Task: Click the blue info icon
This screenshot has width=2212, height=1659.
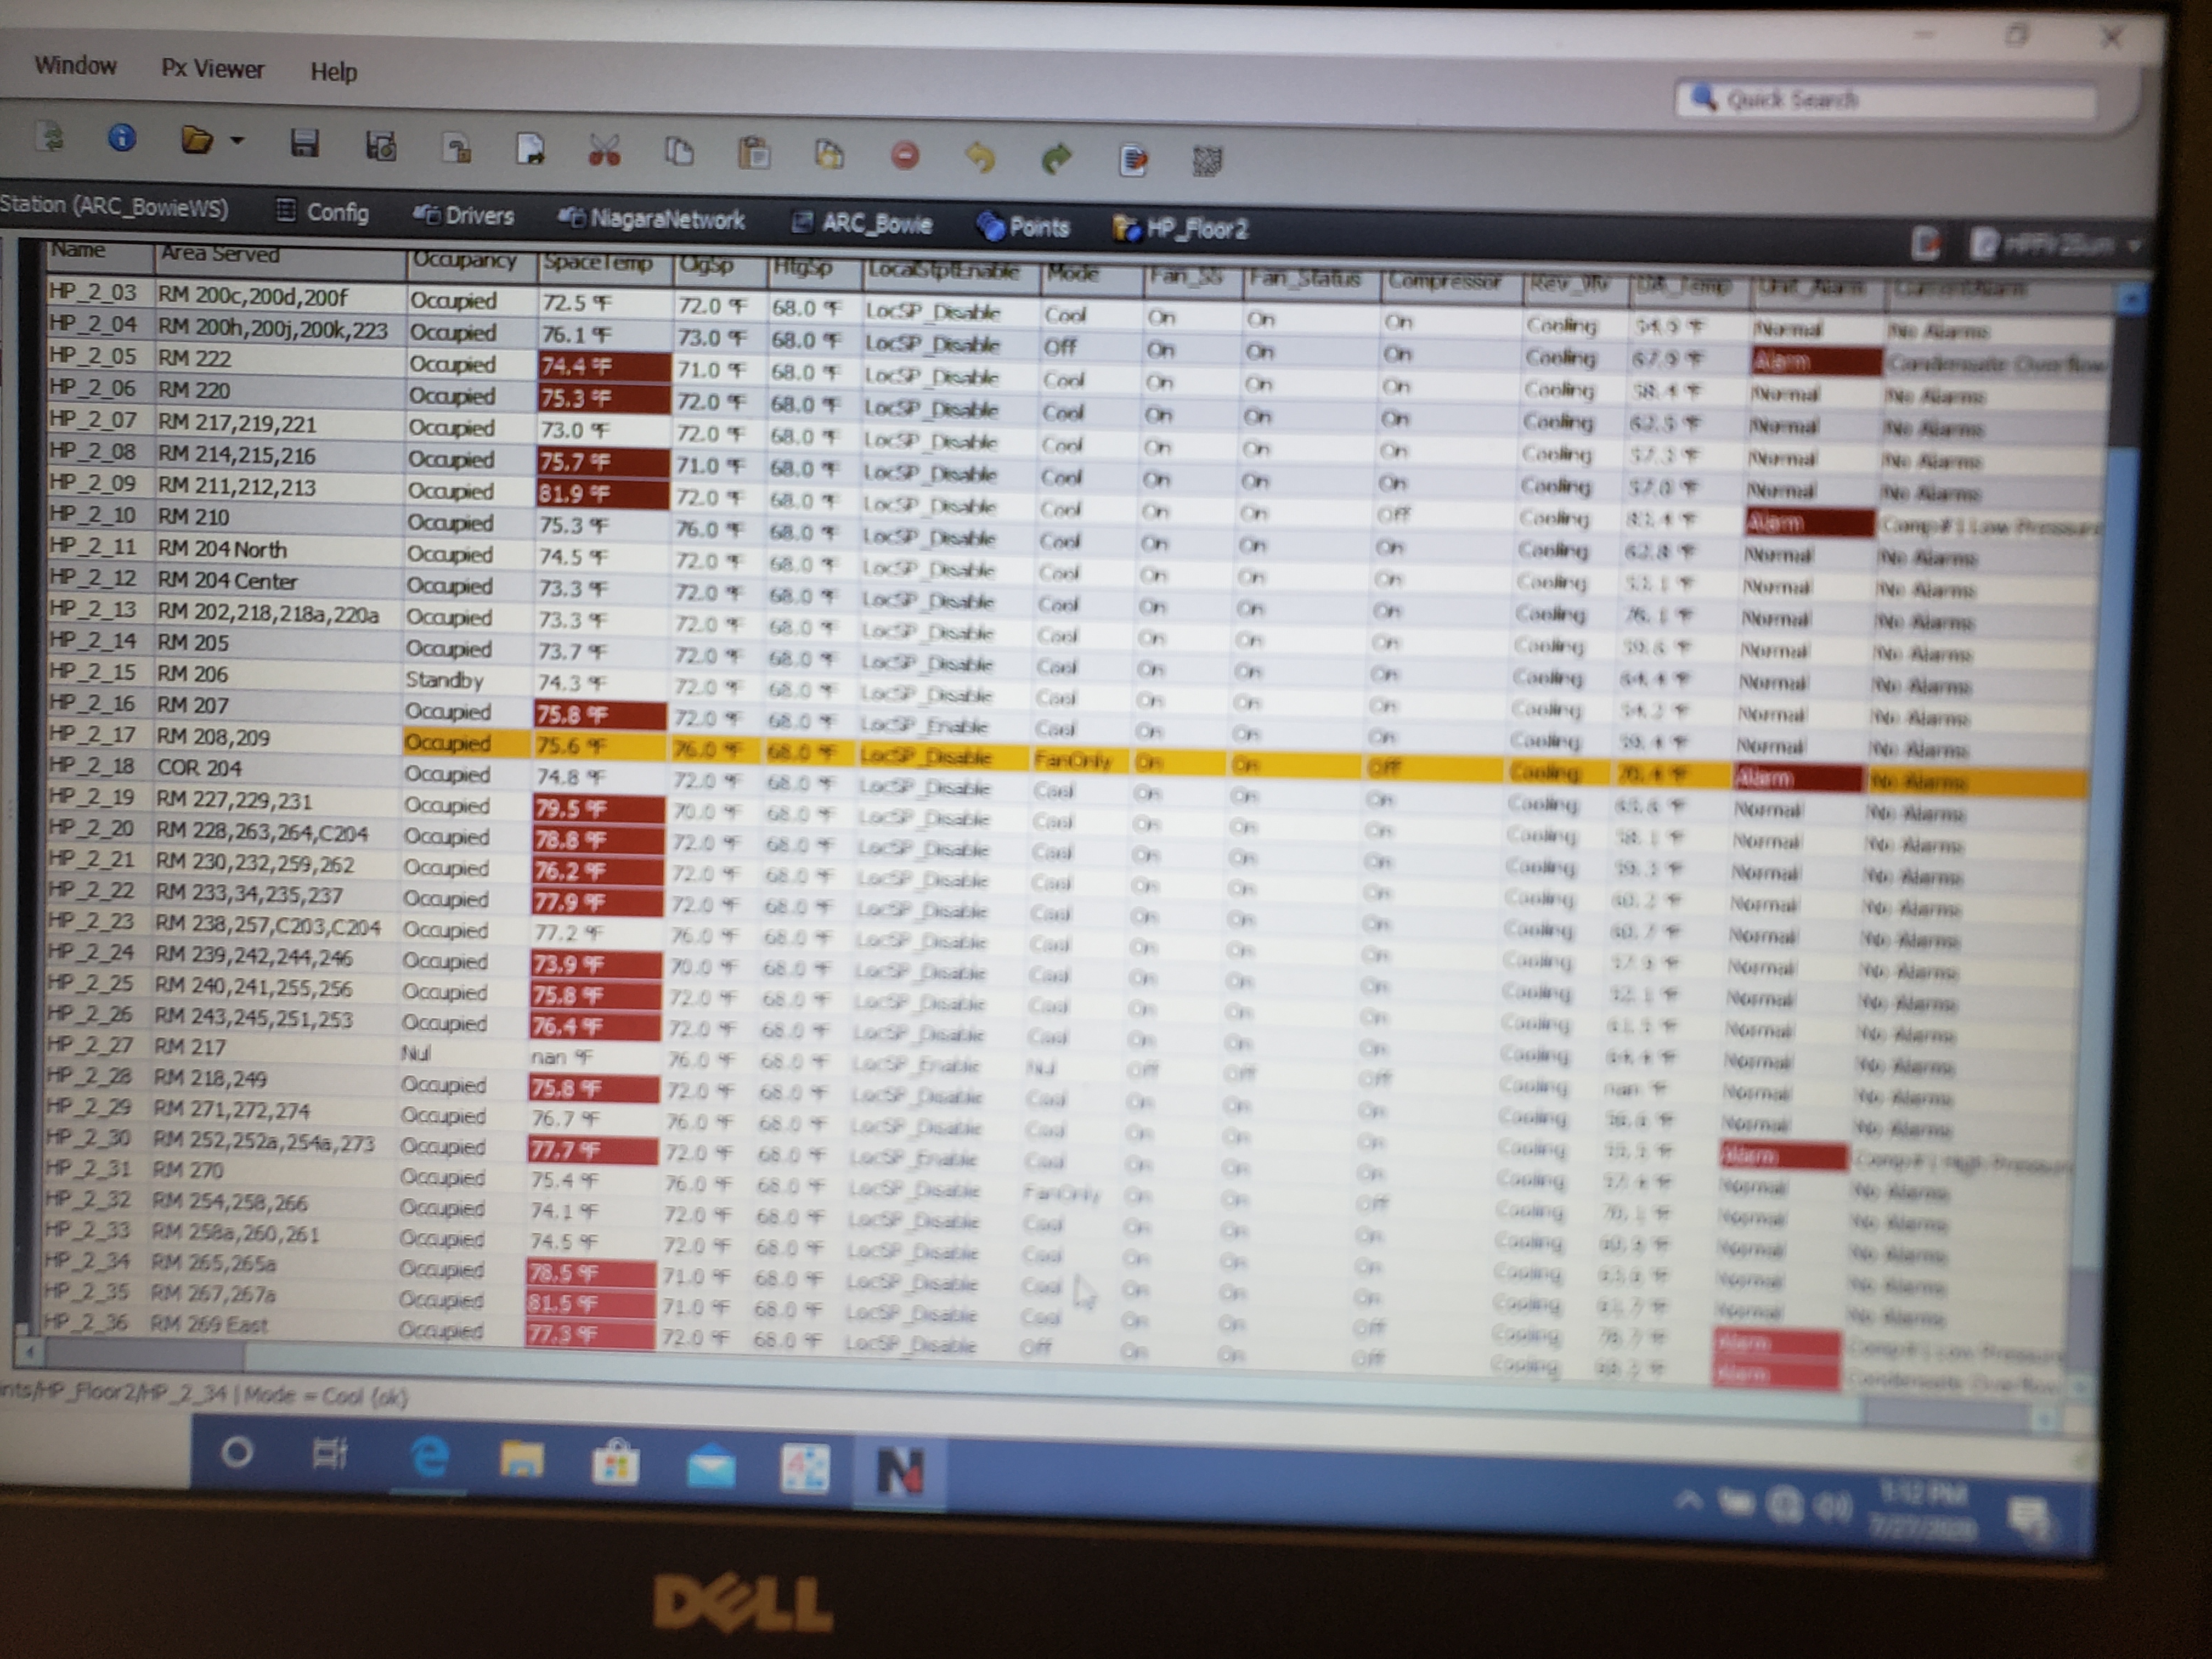Action: 122,138
